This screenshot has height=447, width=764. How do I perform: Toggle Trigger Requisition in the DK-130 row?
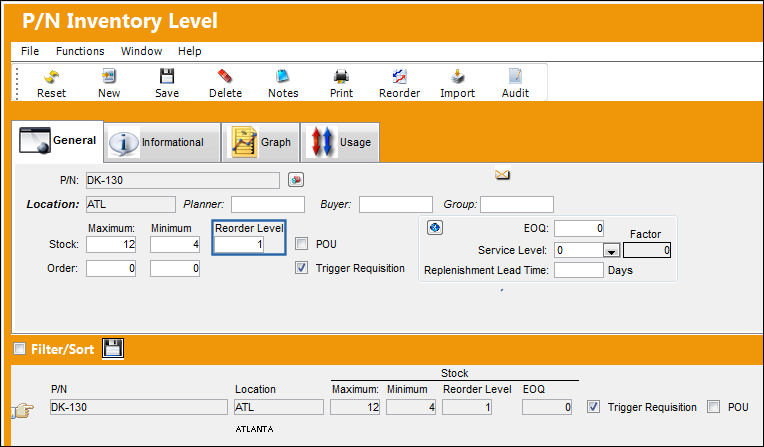(593, 407)
